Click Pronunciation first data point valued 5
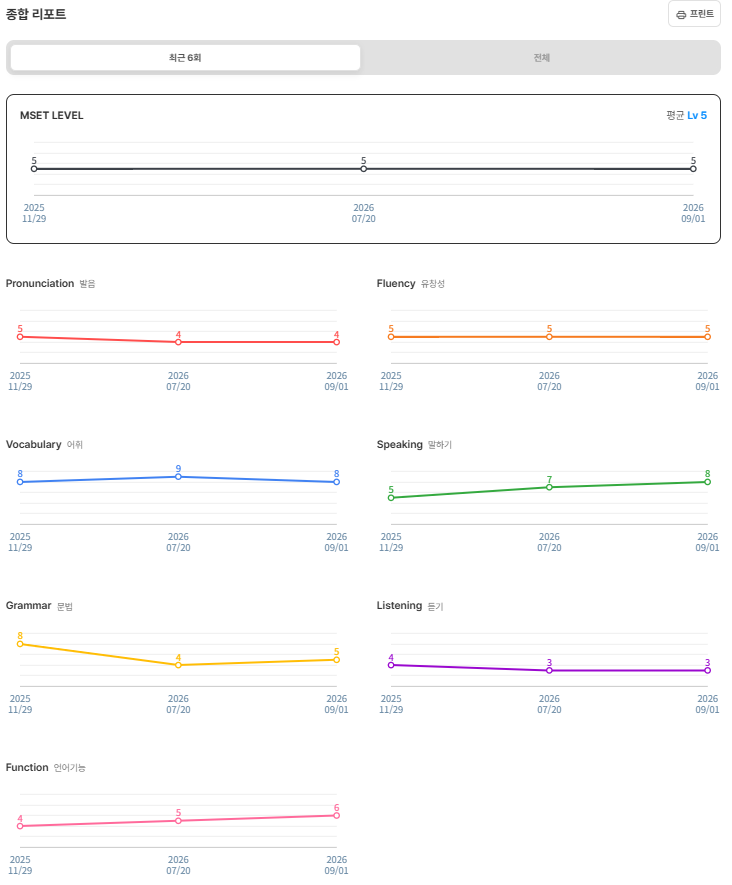The image size is (732, 885). 20,337
